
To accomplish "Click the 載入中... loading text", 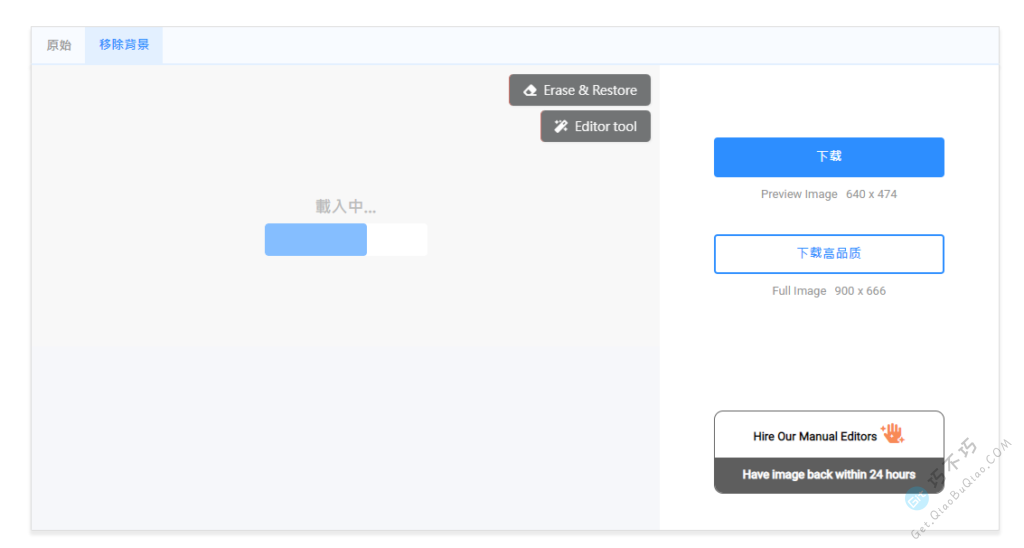I will point(346,207).
